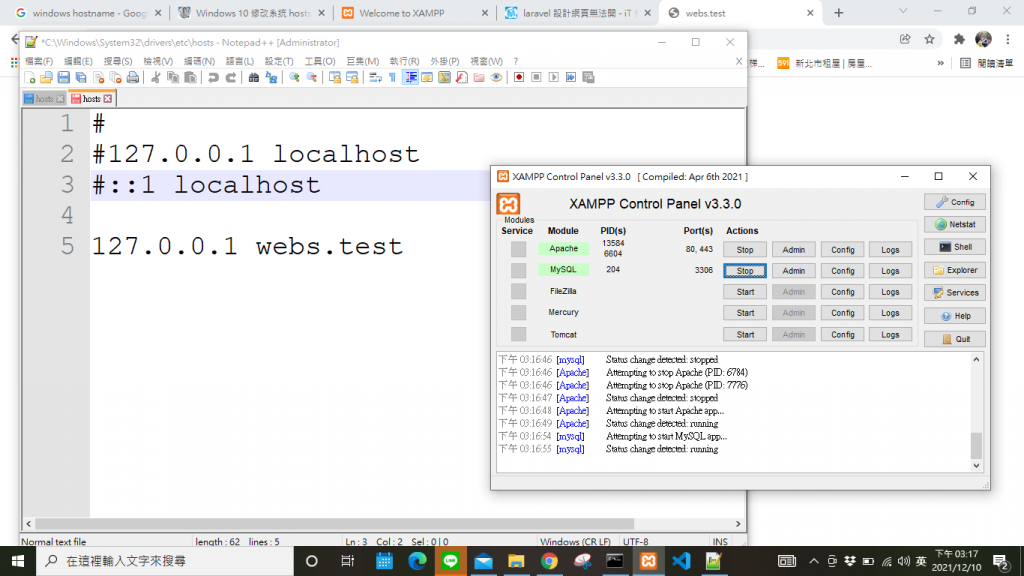
Task: Click the Print icon in Notepad++ toolbar
Action: 133,78
